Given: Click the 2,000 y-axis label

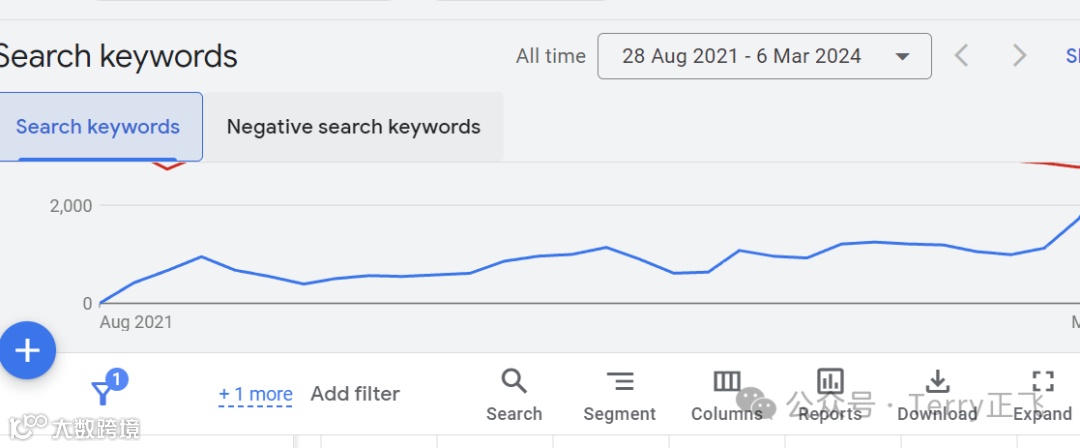Looking at the screenshot, I should click(x=72, y=206).
